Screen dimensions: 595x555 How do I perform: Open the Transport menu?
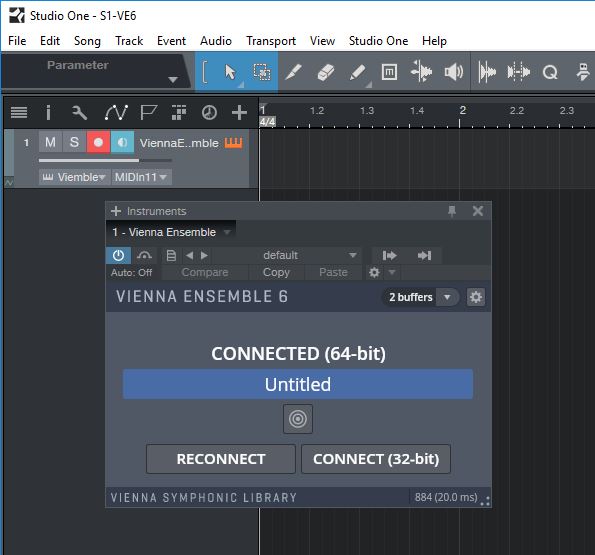271,41
